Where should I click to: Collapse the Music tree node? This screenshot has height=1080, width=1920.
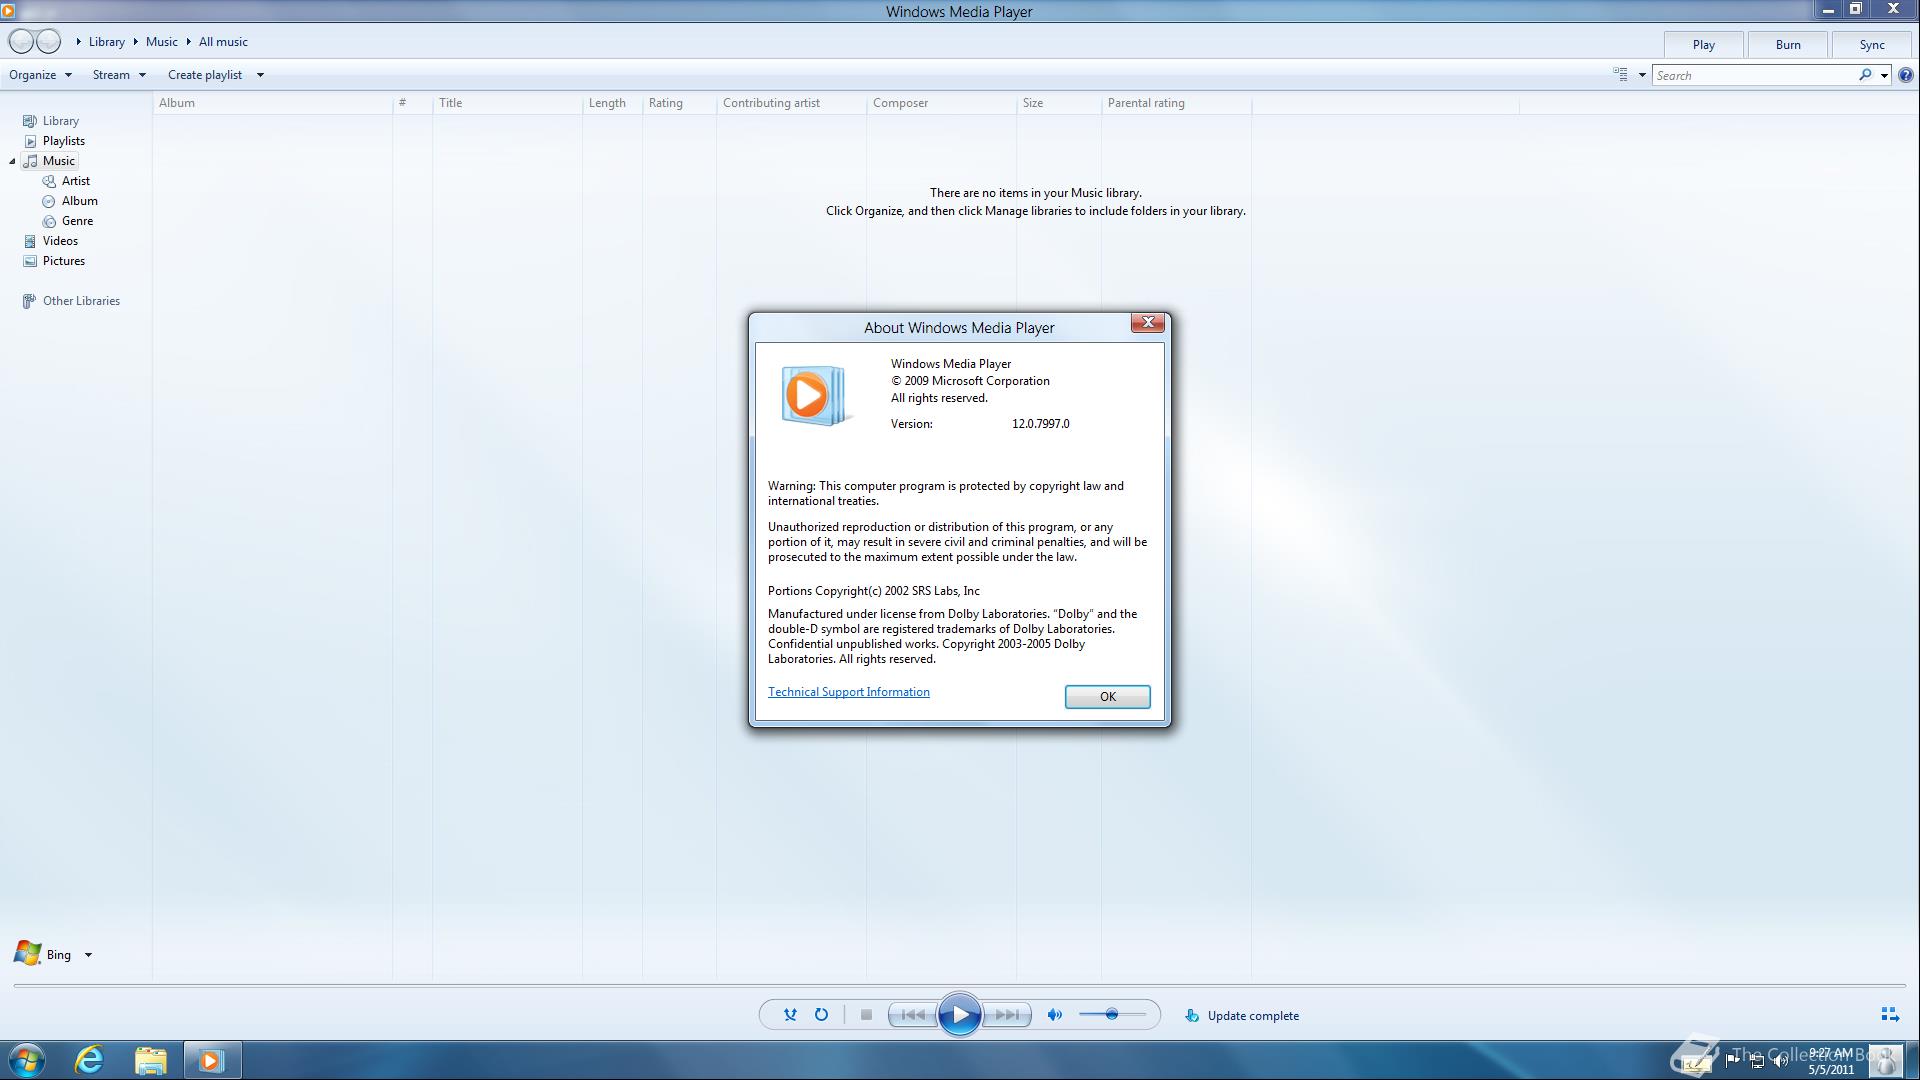[12, 162]
